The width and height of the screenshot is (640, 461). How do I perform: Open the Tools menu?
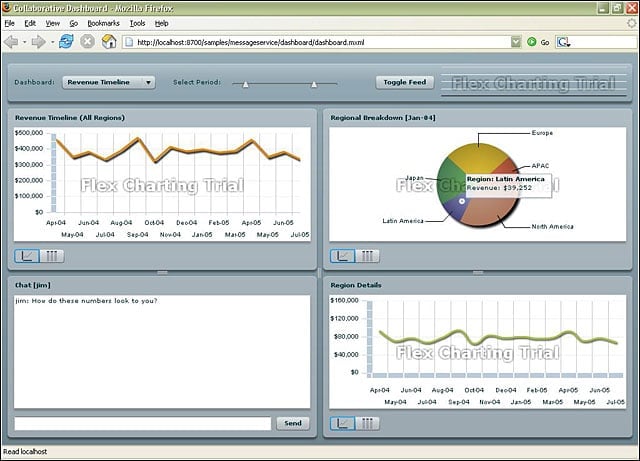138,23
